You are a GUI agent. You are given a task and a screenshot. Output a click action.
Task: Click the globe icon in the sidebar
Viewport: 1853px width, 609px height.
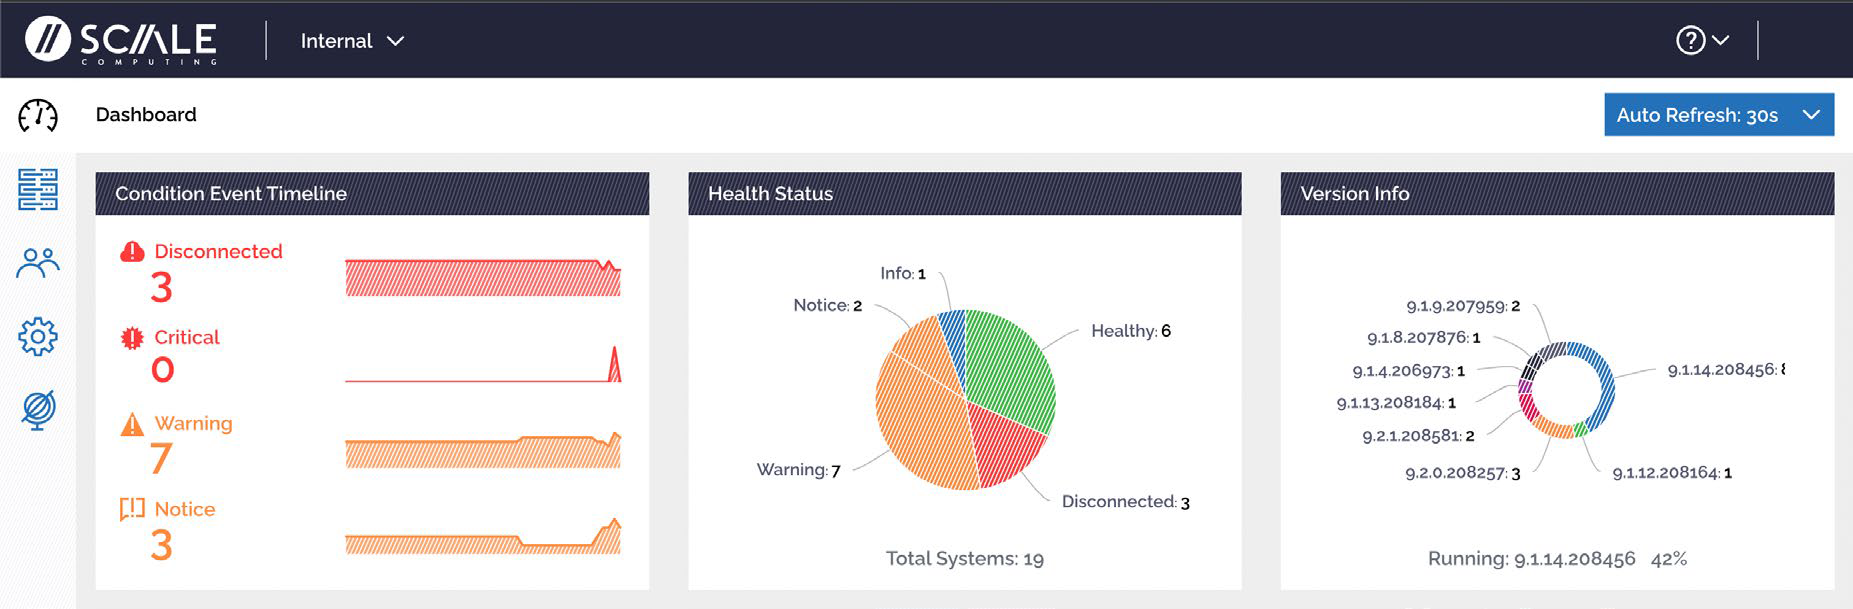(x=37, y=408)
